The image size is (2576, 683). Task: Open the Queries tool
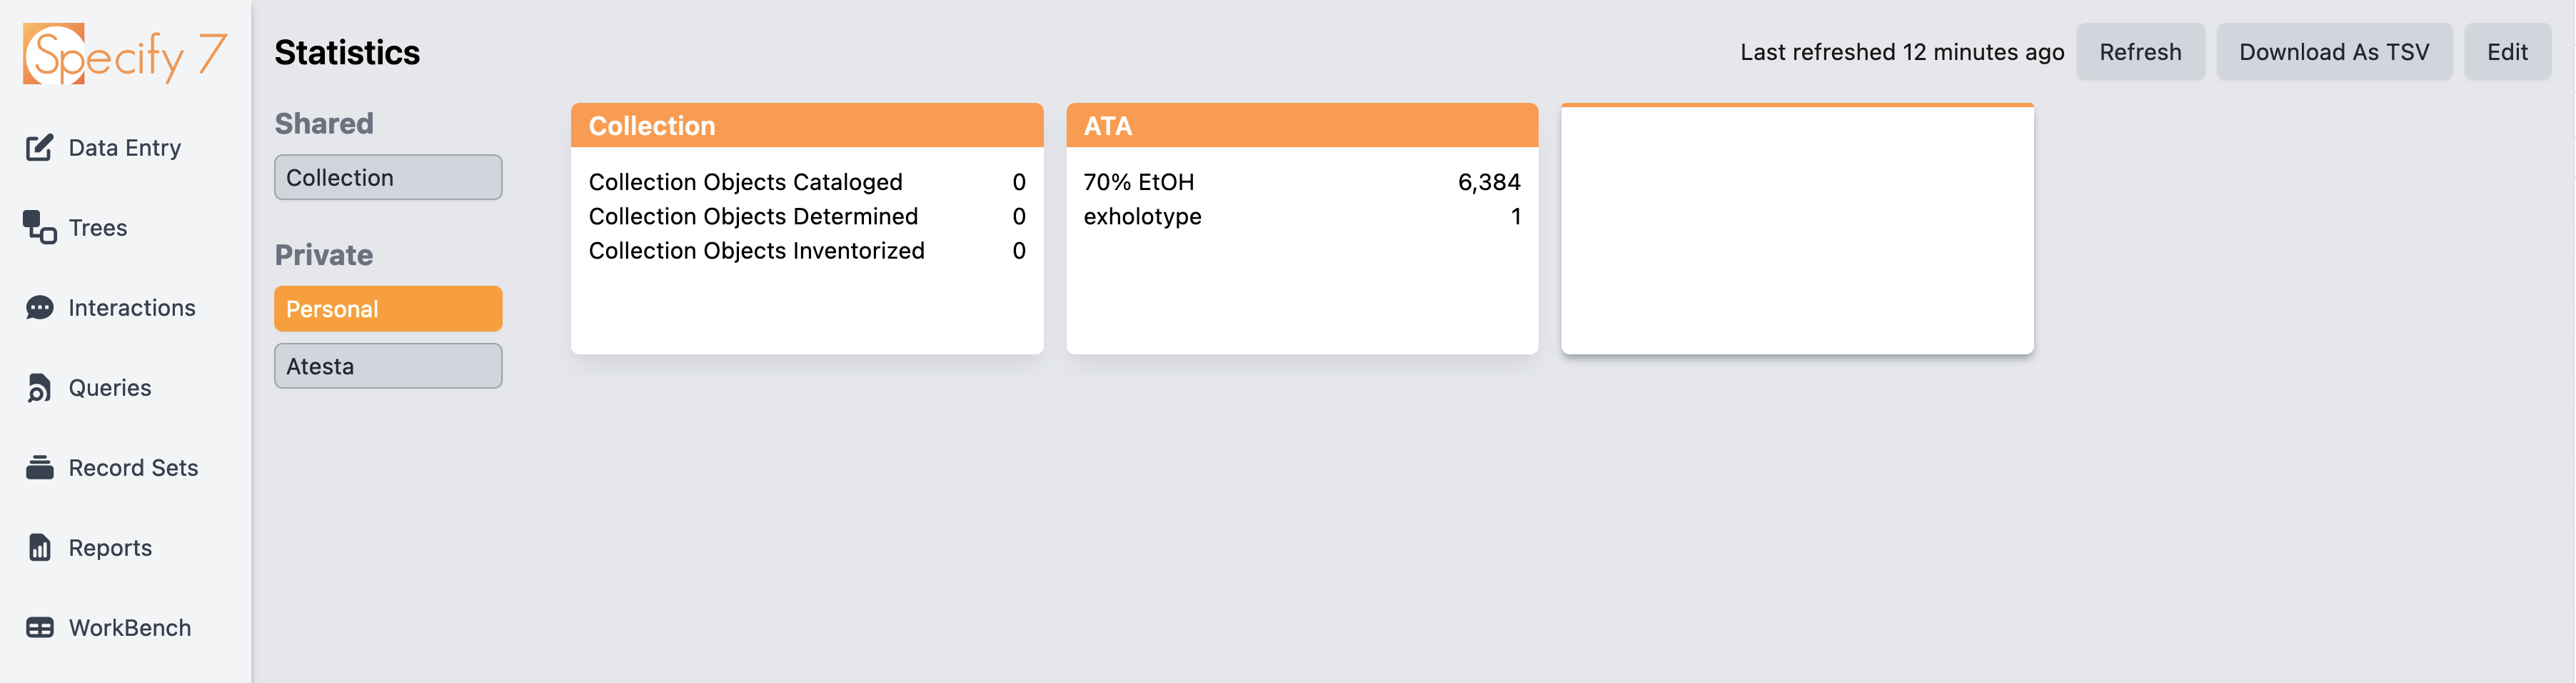[x=109, y=387]
